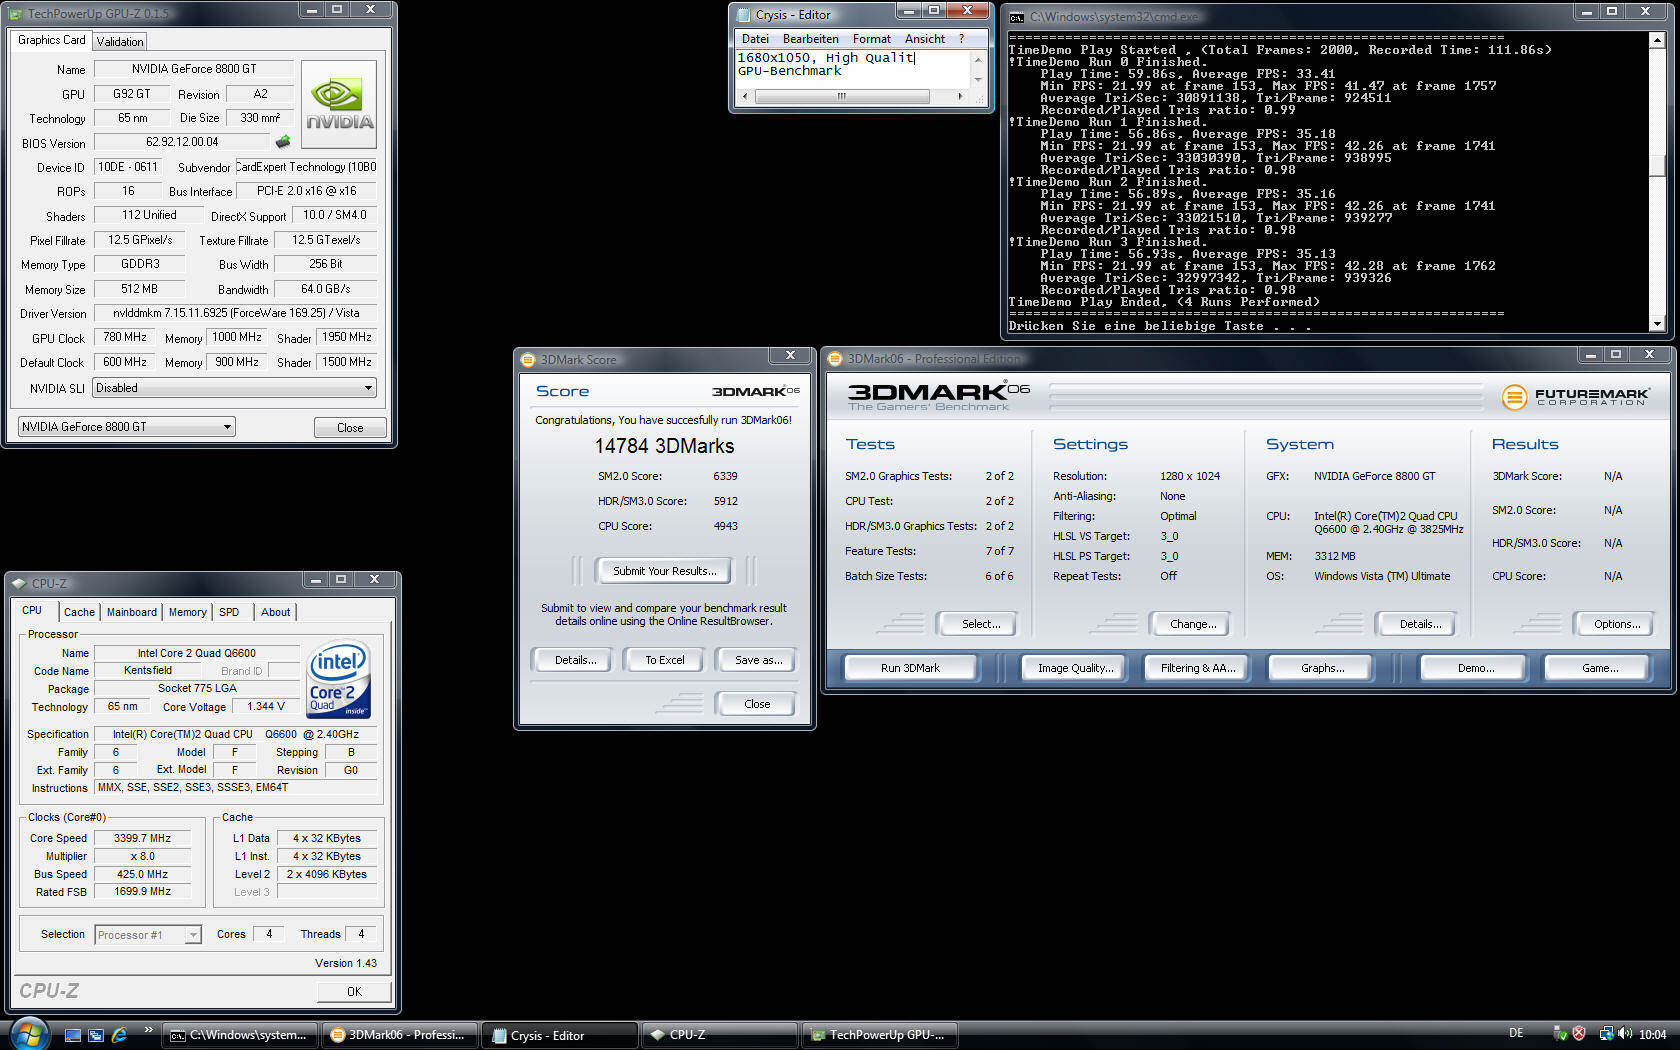Open the Ansicht menu in Crysis Editor
The height and width of the screenshot is (1050, 1680).
click(925, 39)
